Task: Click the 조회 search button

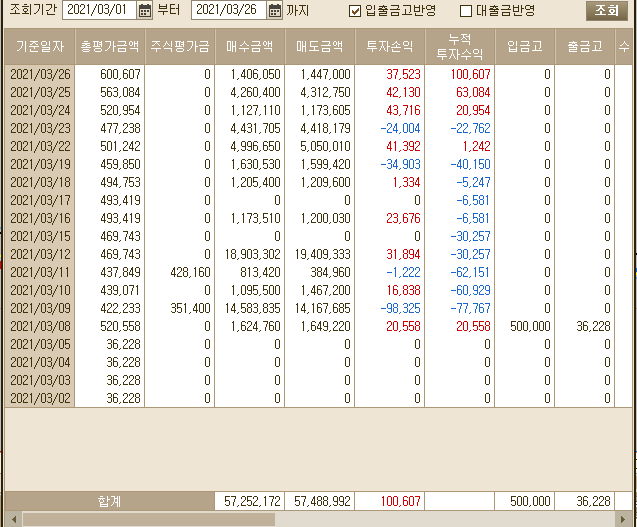Action: point(607,11)
